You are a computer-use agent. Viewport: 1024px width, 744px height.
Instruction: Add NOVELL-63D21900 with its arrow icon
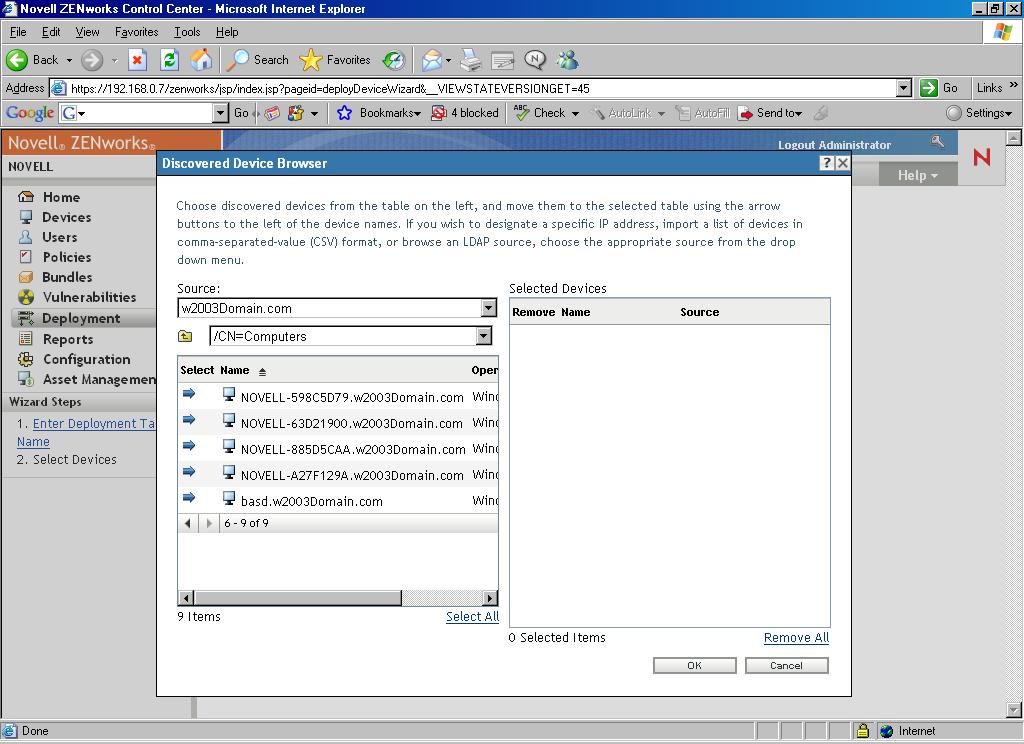click(x=189, y=419)
